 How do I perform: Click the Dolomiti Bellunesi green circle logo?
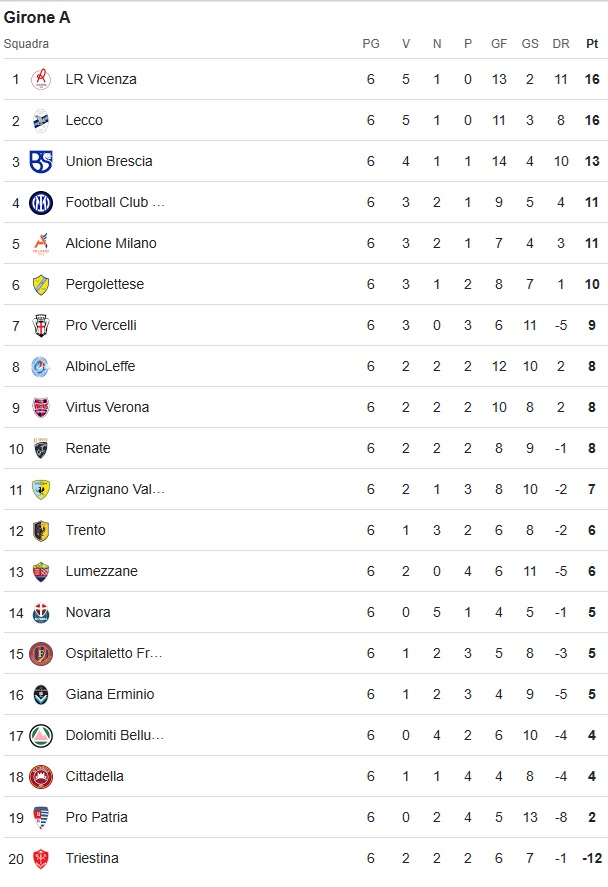coord(41,735)
